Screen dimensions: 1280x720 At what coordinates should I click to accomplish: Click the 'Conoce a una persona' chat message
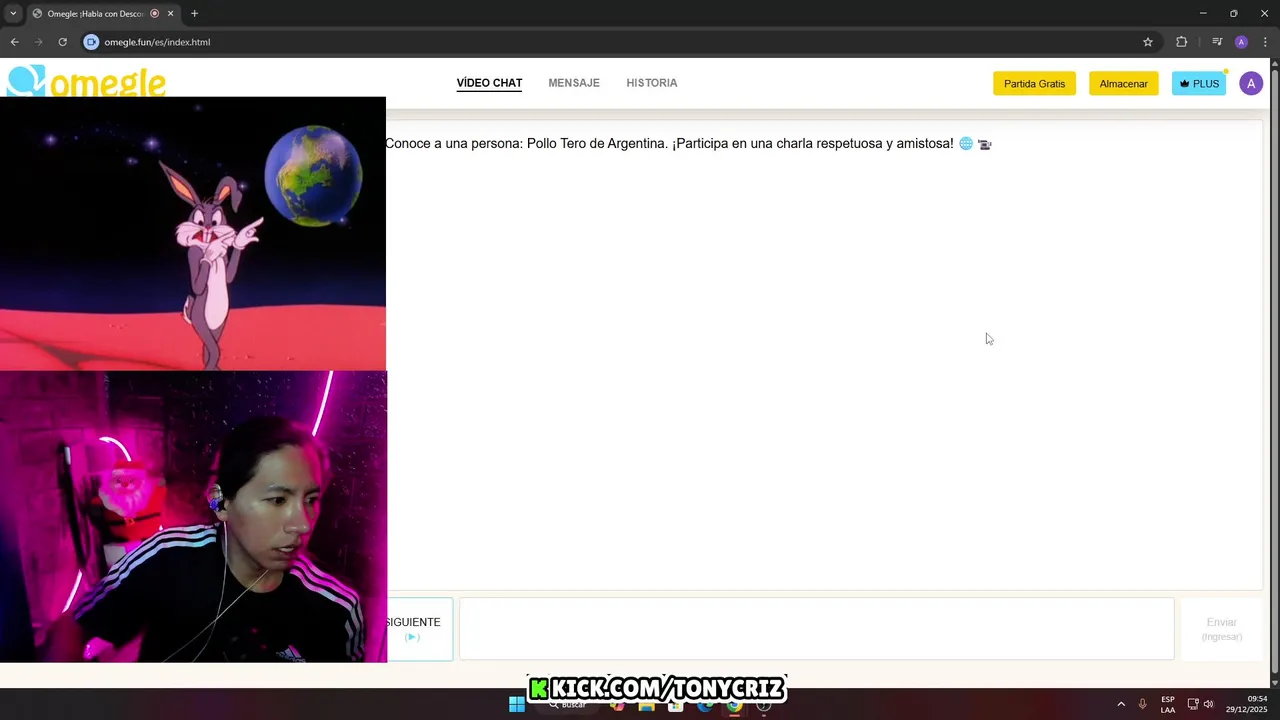[688, 144]
